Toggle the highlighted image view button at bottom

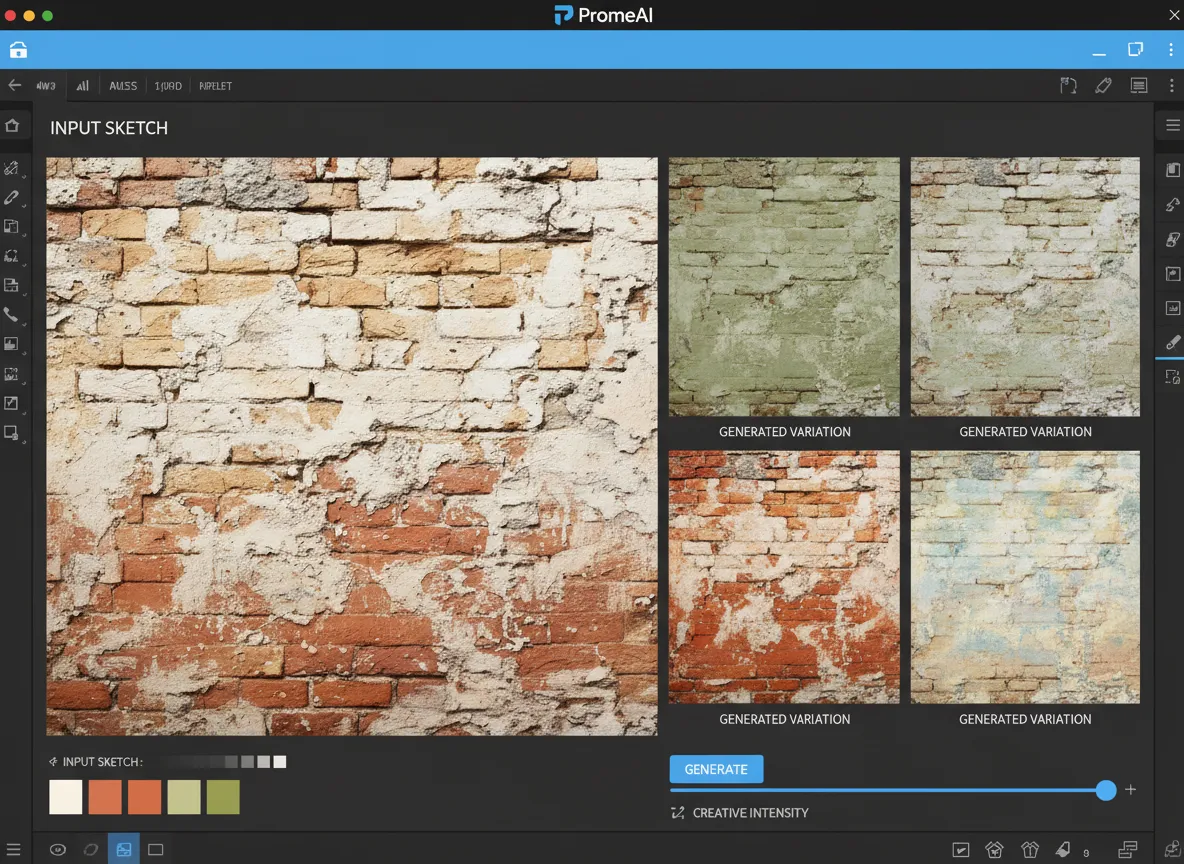(124, 850)
